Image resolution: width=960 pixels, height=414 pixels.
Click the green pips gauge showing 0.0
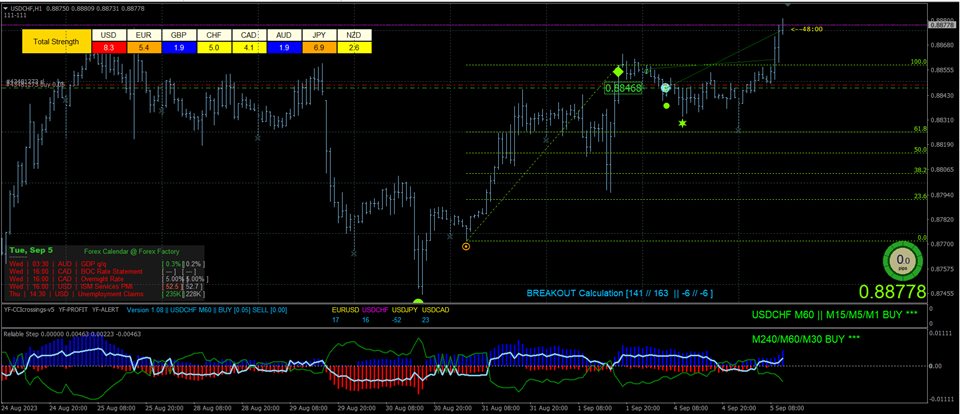click(904, 262)
